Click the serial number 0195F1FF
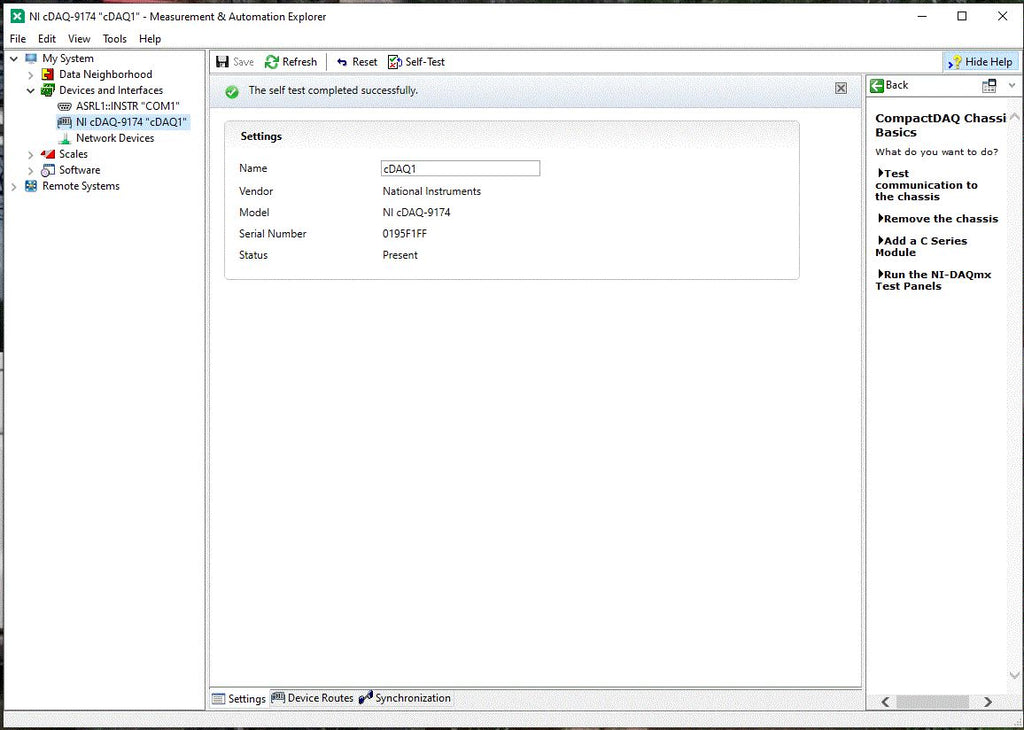Screen dimensions: 1024x730 coord(405,234)
